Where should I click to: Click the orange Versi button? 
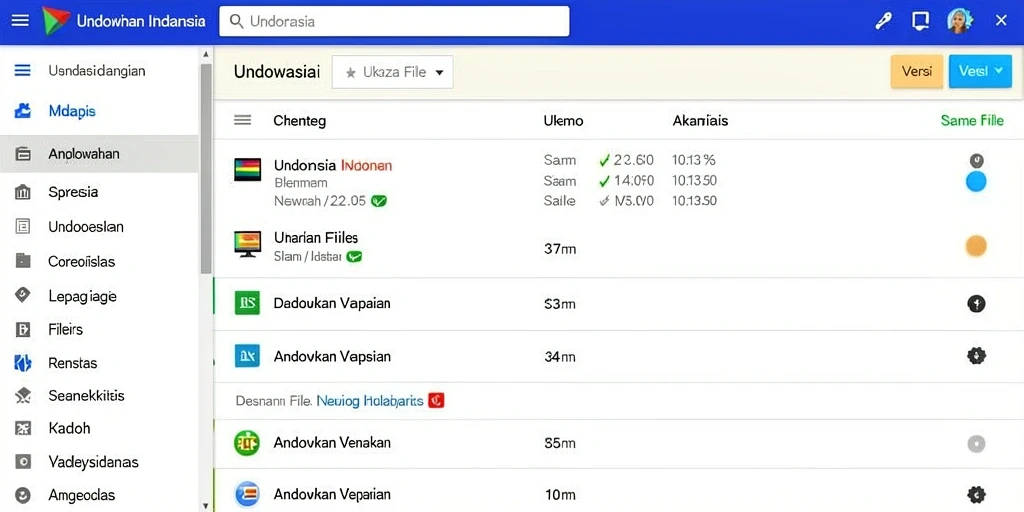(917, 71)
